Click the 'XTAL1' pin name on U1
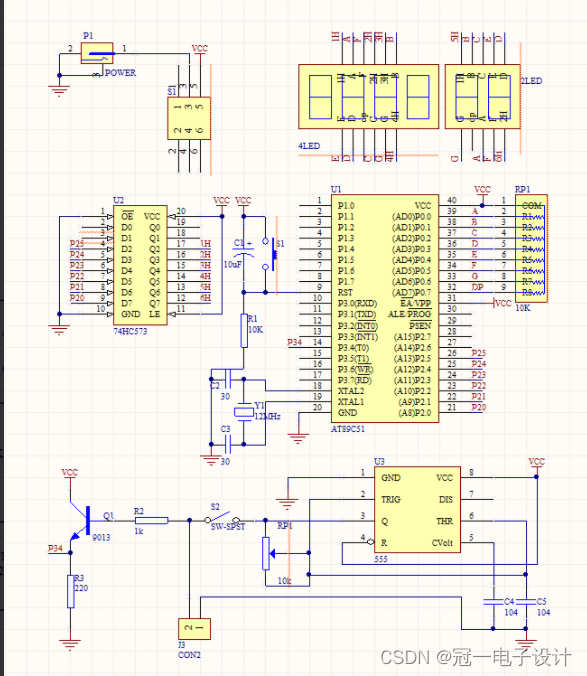Screen dimensions: 587x676 (351, 401)
